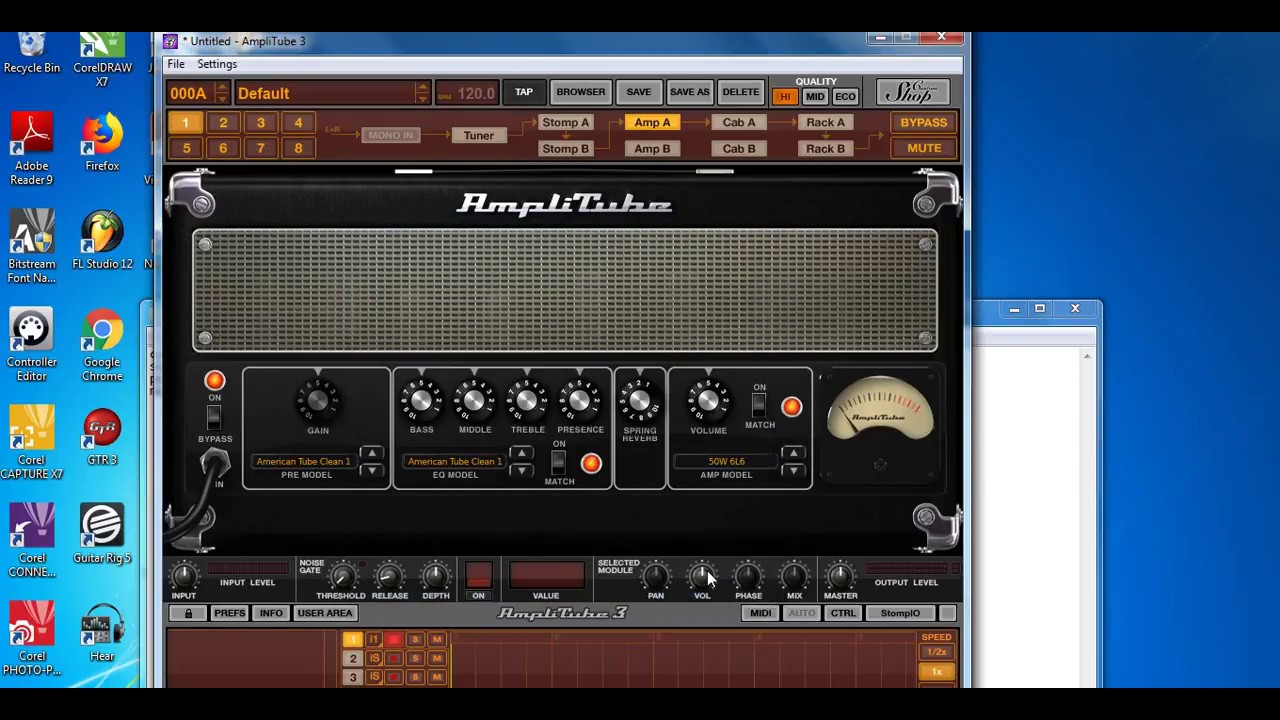Click the Spring Reverb knob
This screenshot has width=1280, height=720.
pos(640,402)
